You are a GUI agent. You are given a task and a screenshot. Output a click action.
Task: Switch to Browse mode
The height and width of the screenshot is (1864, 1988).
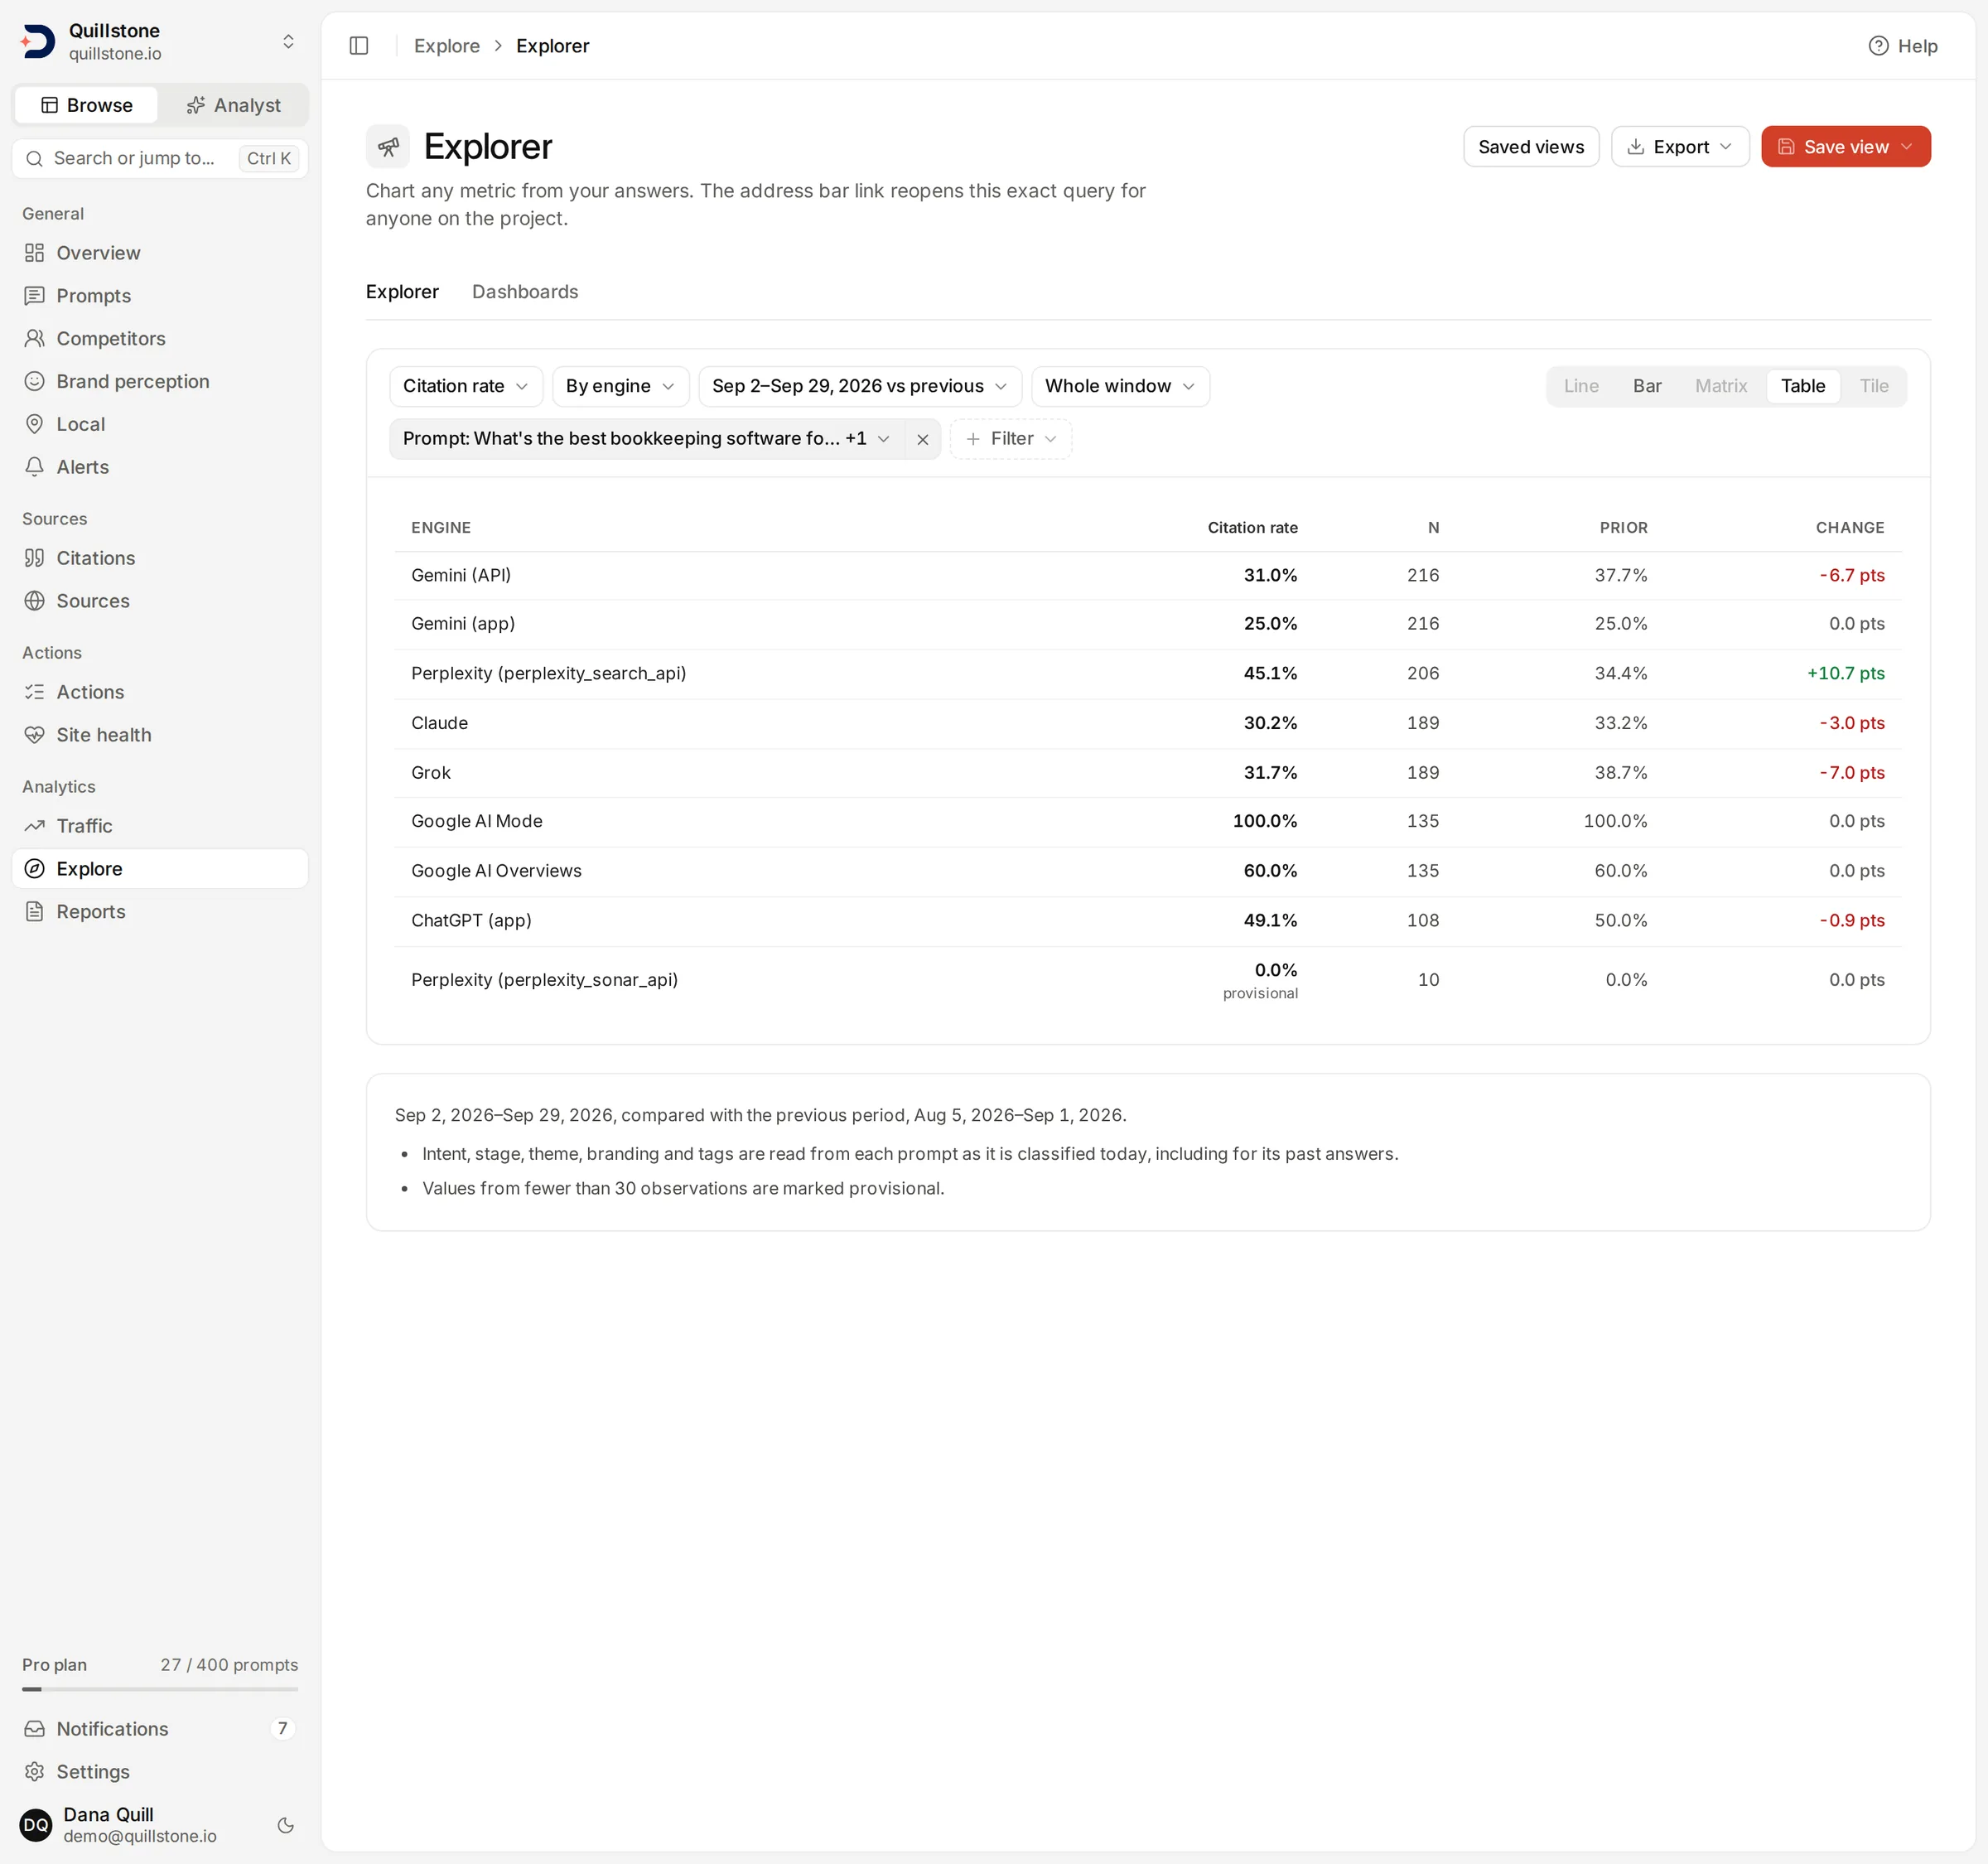tap(86, 105)
